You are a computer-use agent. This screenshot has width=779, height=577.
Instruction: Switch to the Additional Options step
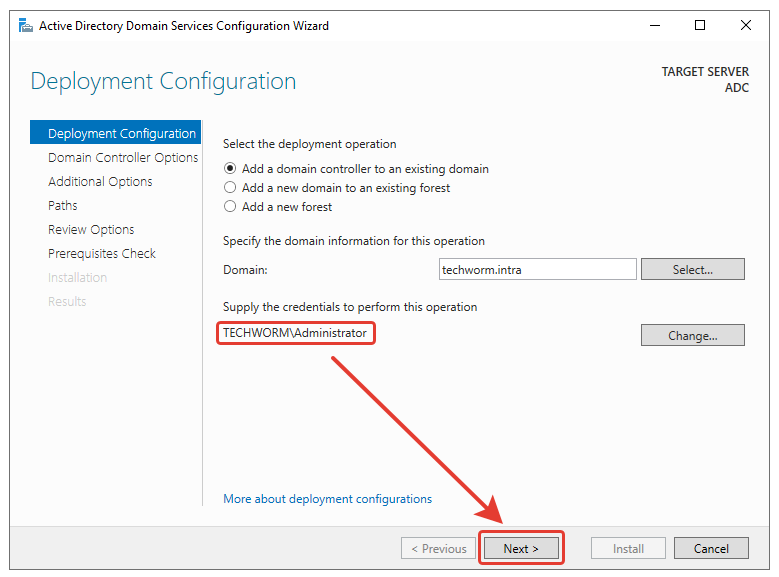(100, 182)
